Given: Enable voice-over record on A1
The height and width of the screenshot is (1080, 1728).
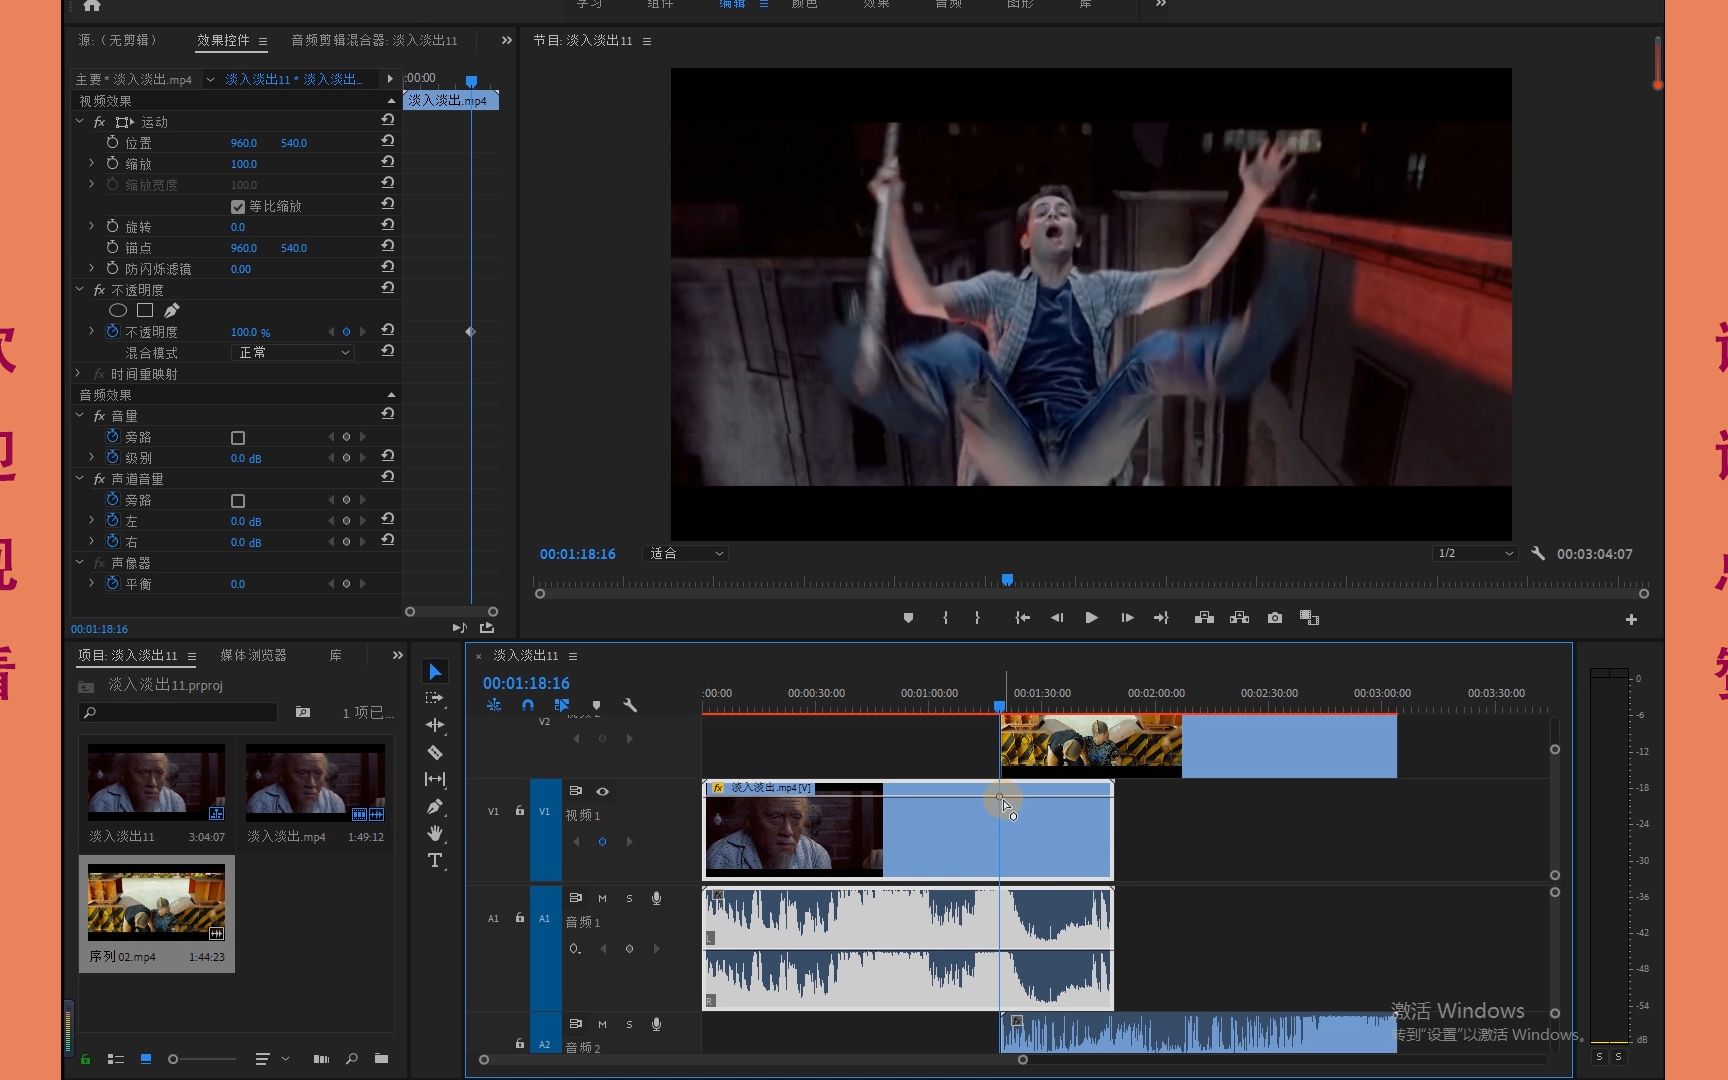Looking at the screenshot, I should pos(657,898).
